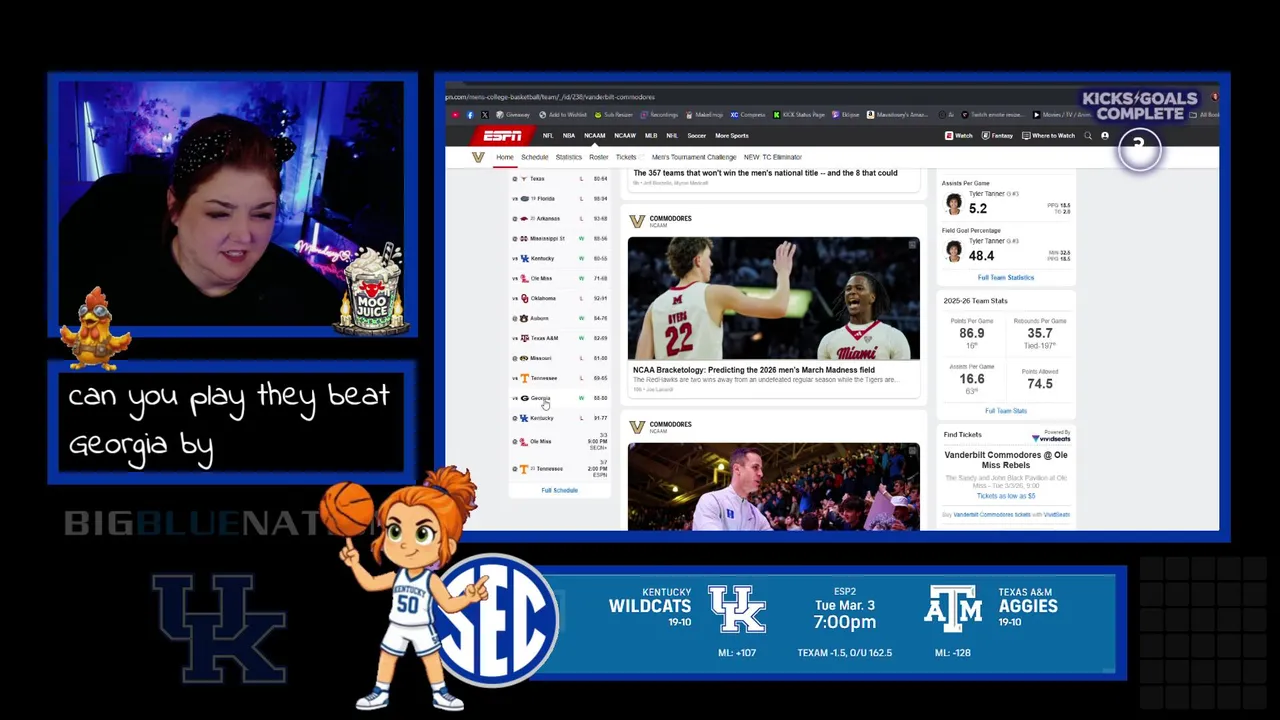The width and height of the screenshot is (1280, 720).
Task: Click the Fantasy button in ESPN header
Action: [x=997, y=135]
